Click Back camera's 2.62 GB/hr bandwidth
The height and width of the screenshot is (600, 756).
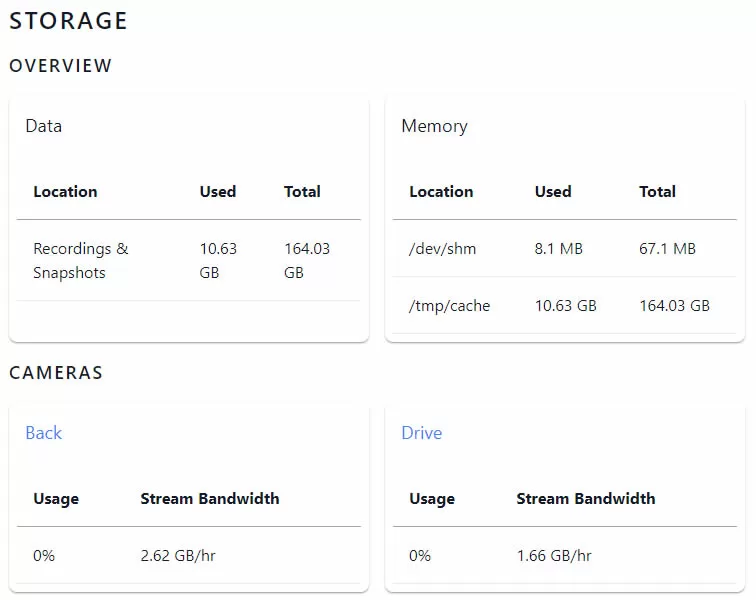point(178,556)
